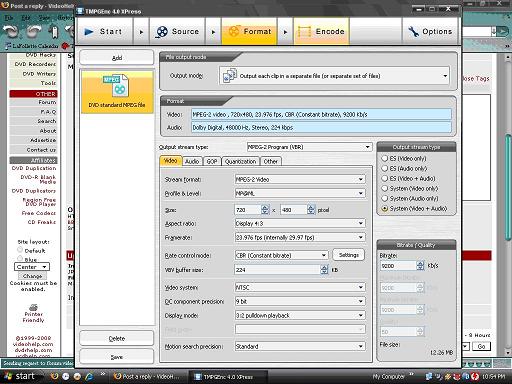Go to the Encode stage
The height and width of the screenshot is (384, 512).
[x=321, y=31]
